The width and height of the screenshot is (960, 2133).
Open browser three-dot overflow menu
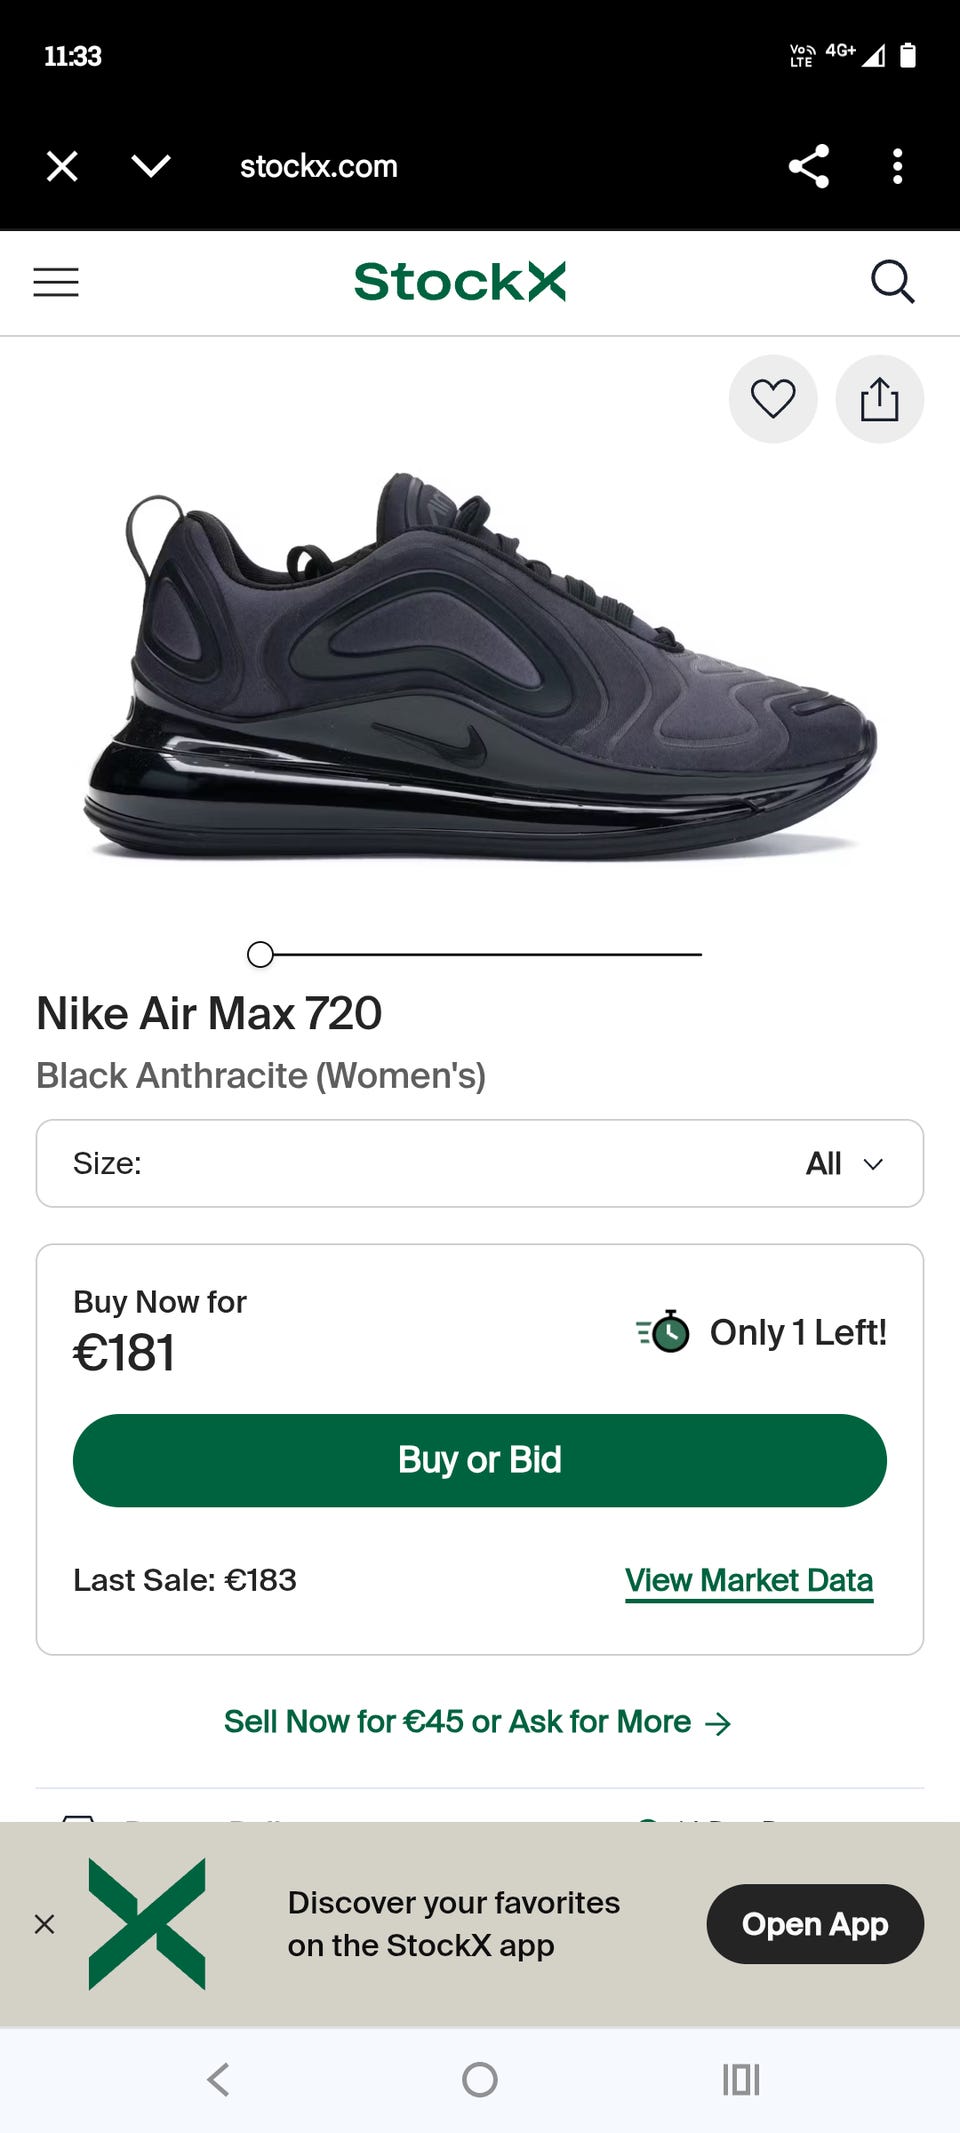click(x=897, y=166)
